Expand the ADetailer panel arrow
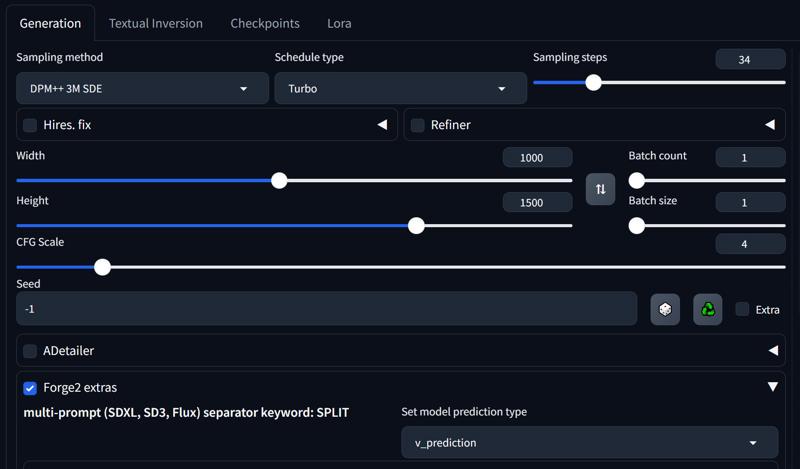This screenshot has height=469, width=800. click(x=773, y=351)
